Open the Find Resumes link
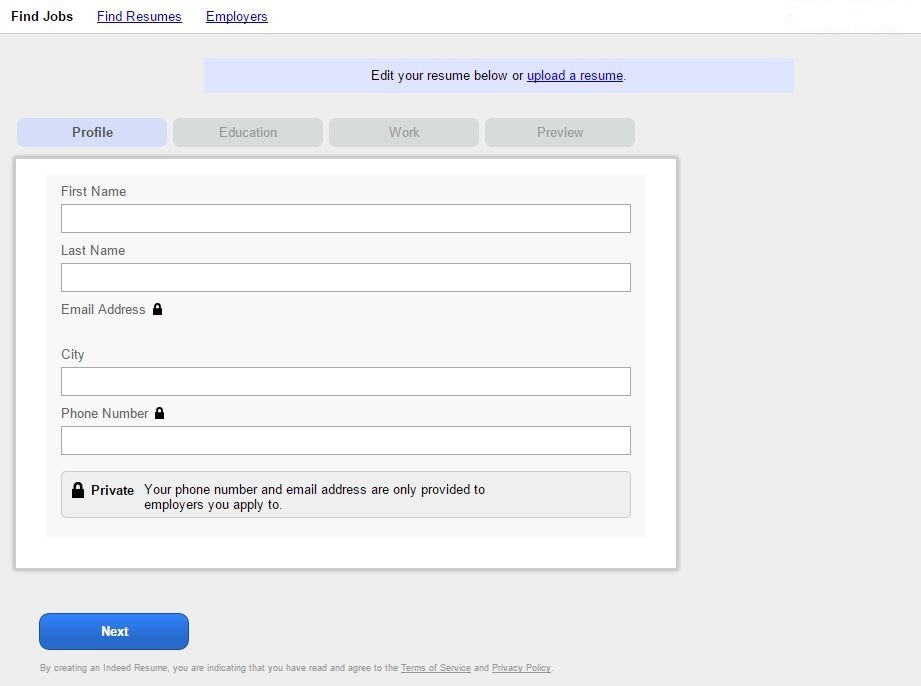This screenshot has height=686, width=921. pos(139,16)
